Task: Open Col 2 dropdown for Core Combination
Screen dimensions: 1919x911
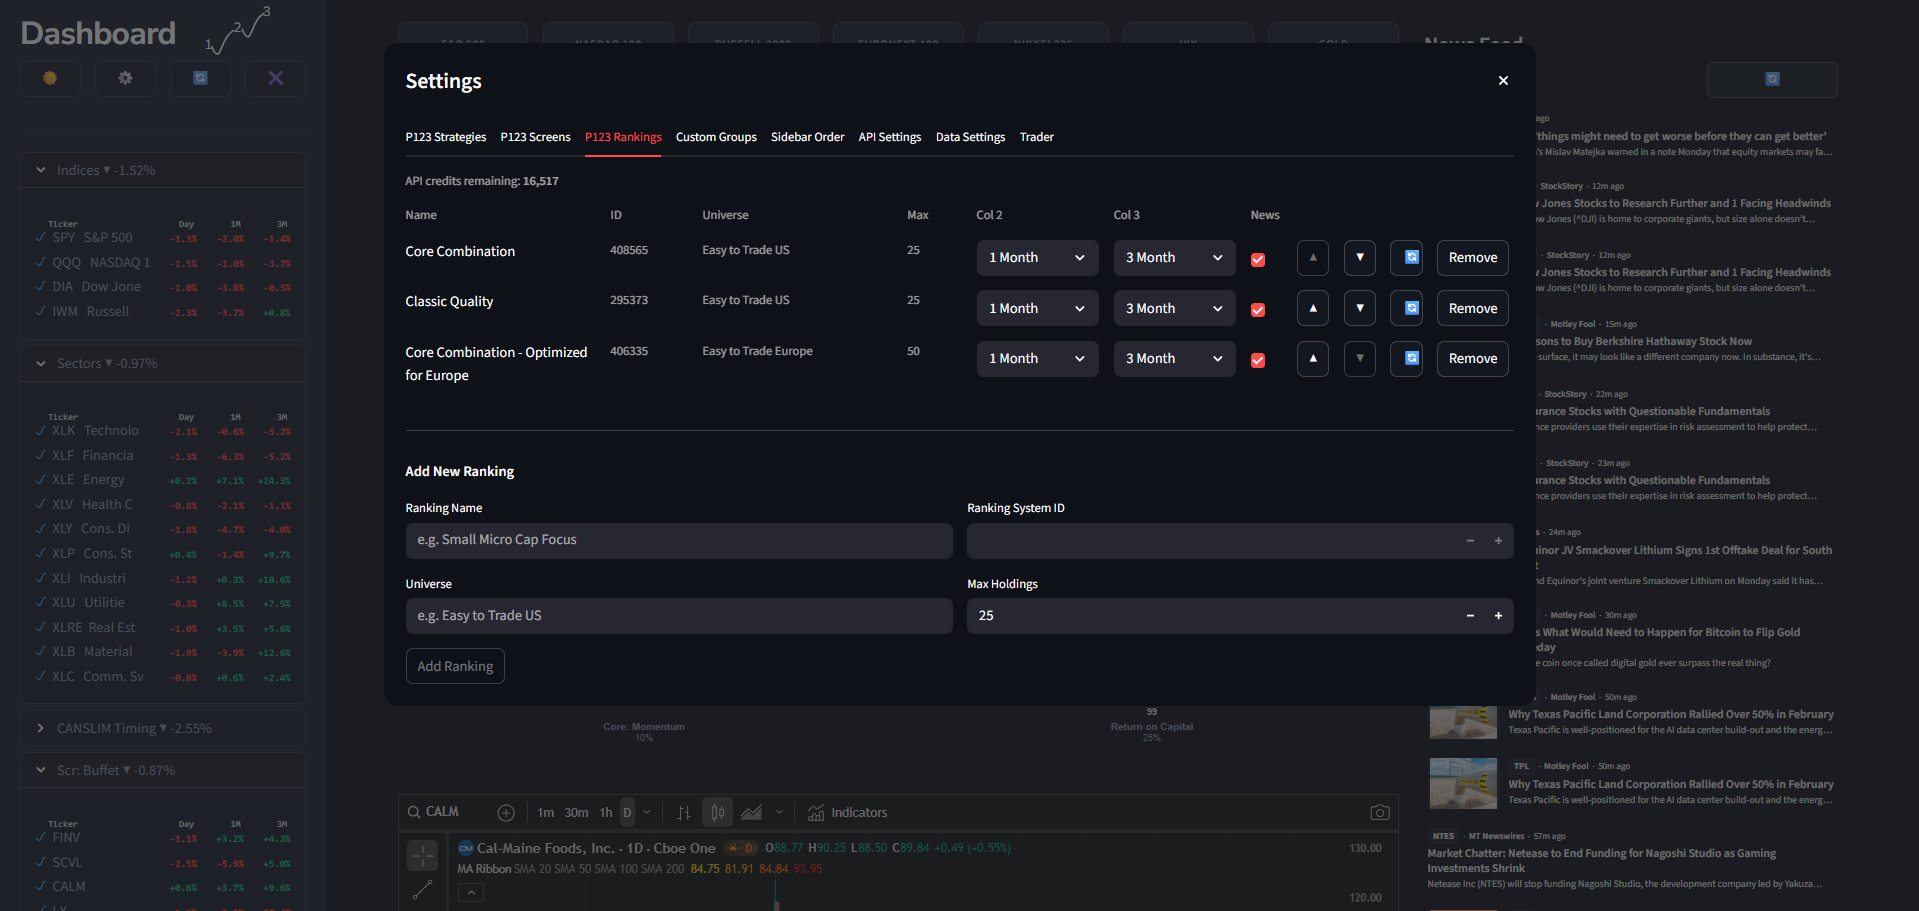Action: pos(1037,258)
